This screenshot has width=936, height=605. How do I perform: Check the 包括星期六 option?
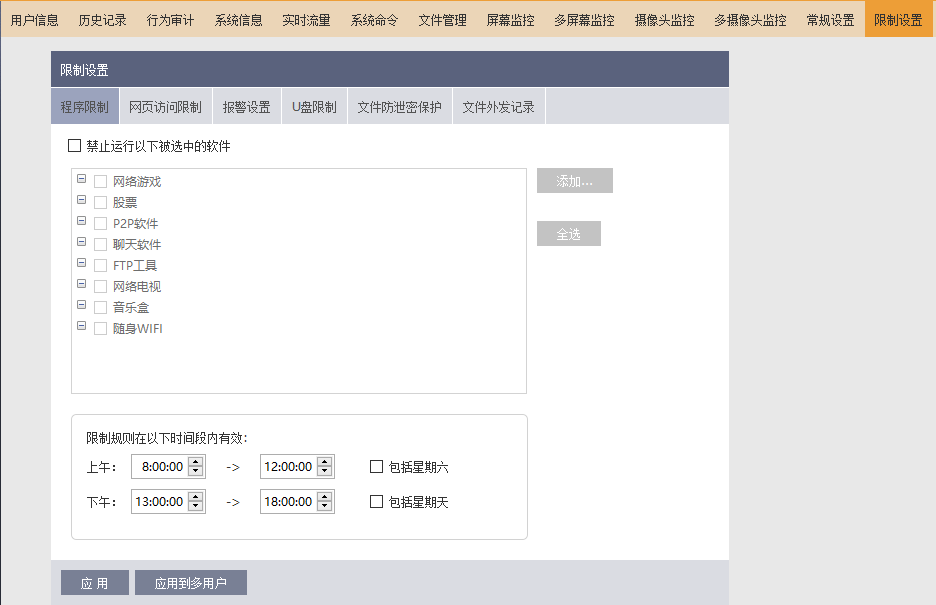[376, 466]
